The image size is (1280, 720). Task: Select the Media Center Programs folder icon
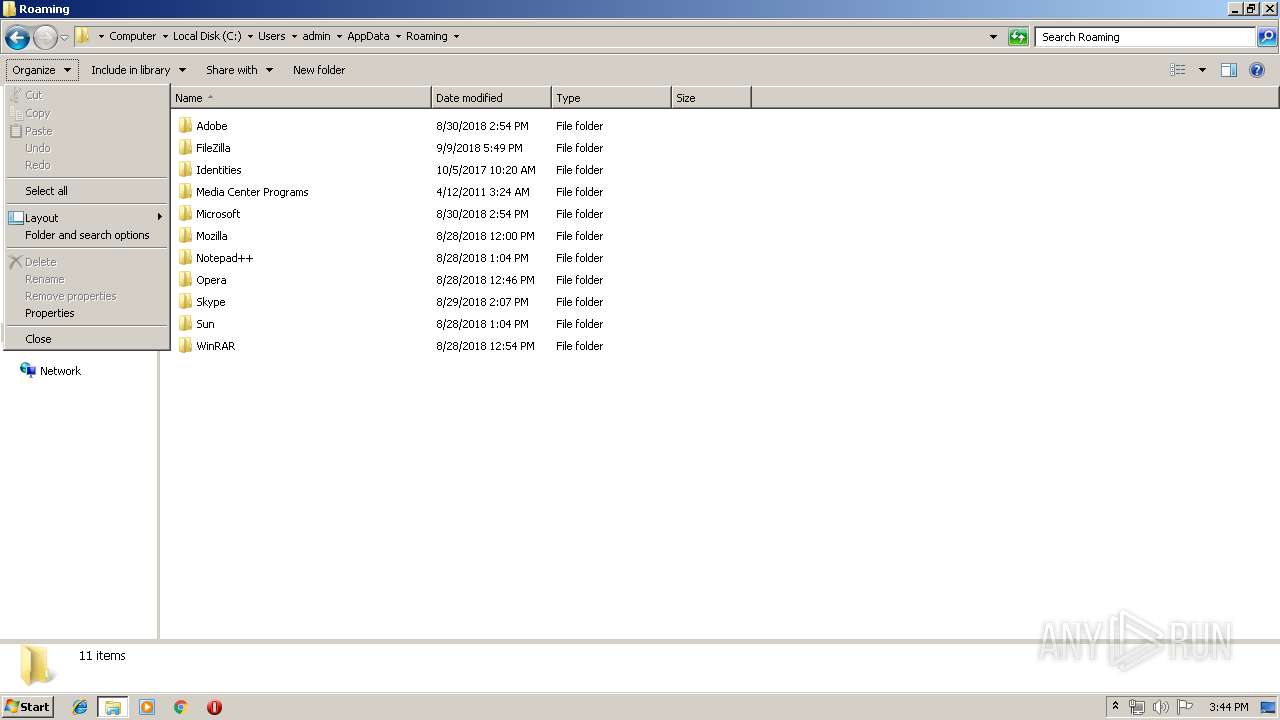pyautogui.click(x=185, y=192)
